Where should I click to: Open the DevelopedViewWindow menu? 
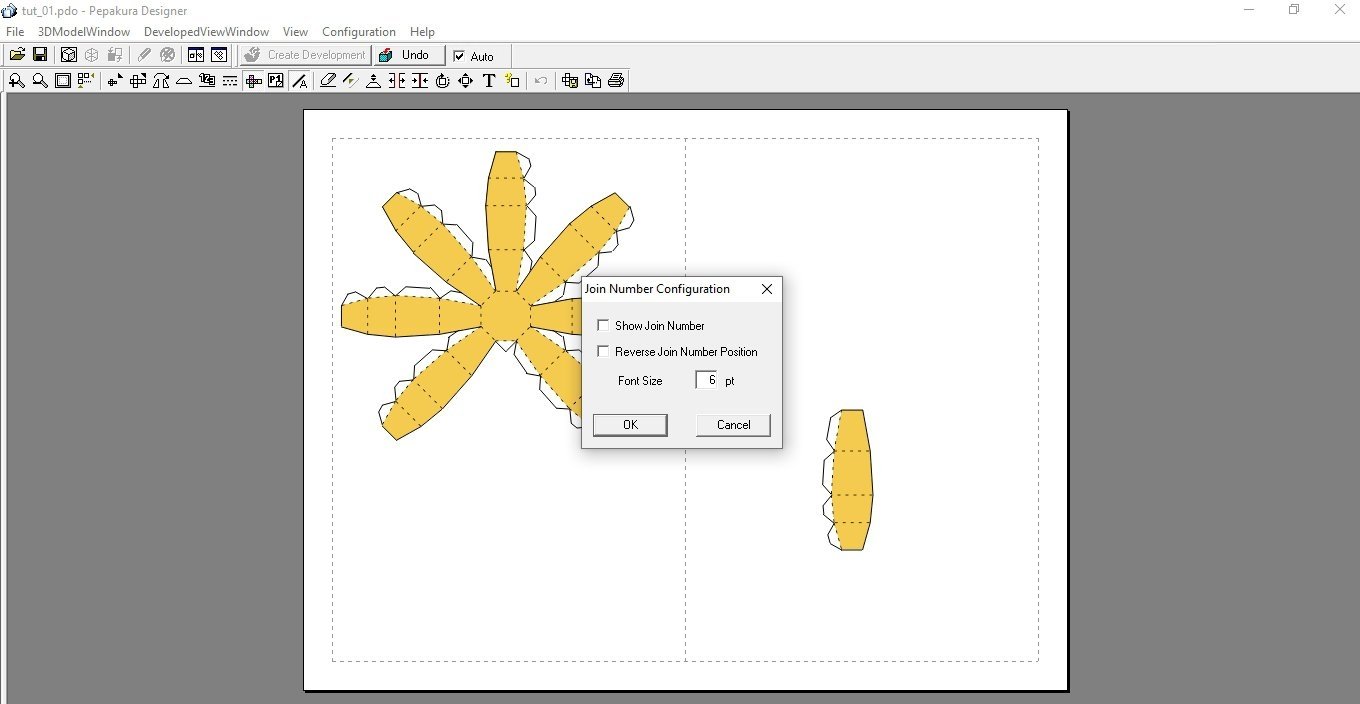206,32
